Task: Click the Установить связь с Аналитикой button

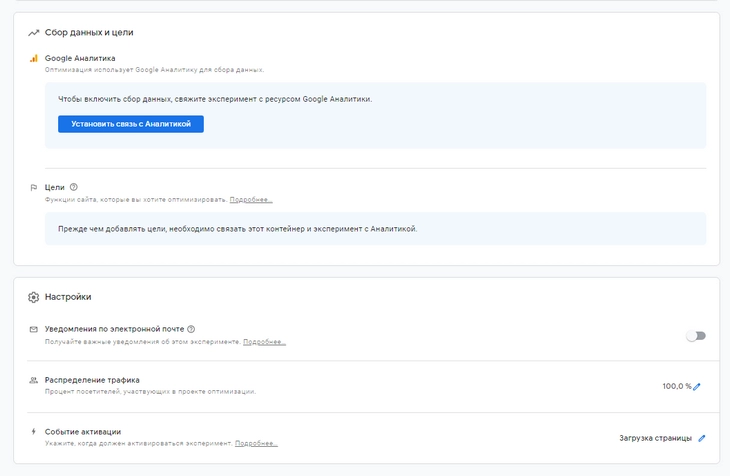Action: pyautogui.click(x=131, y=124)
